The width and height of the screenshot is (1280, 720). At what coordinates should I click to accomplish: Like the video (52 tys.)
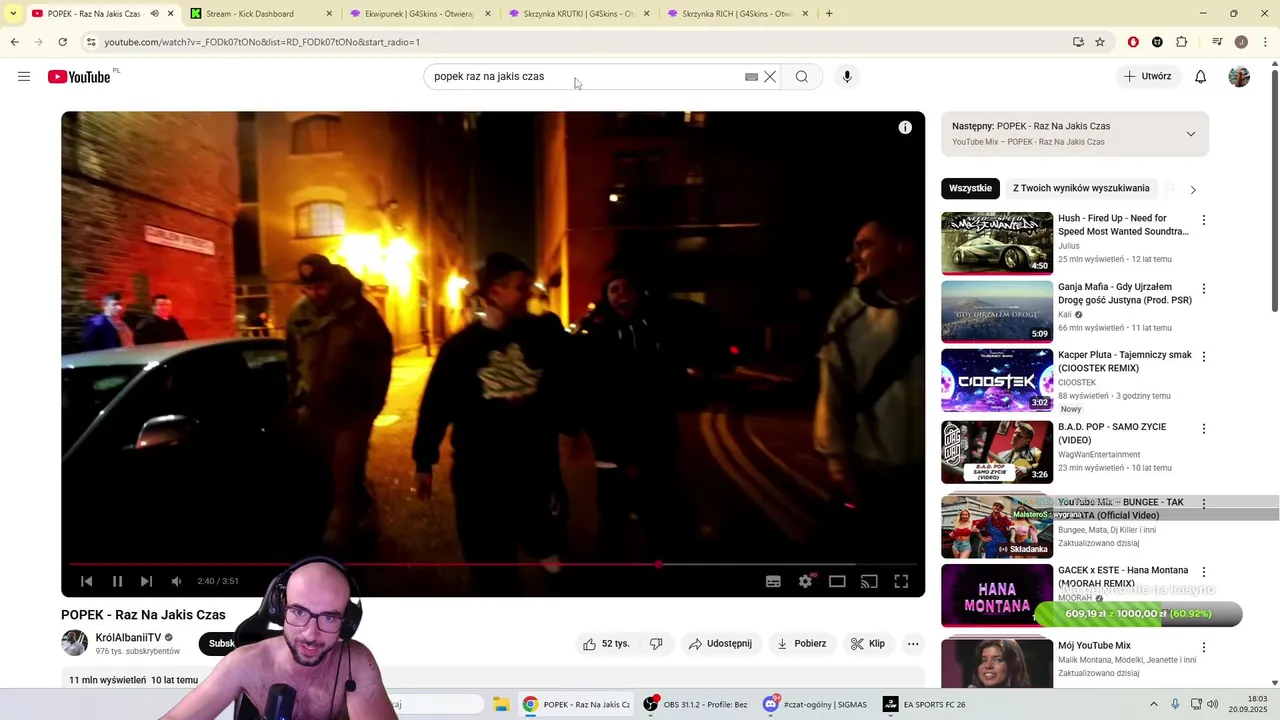tap(606, 644)
